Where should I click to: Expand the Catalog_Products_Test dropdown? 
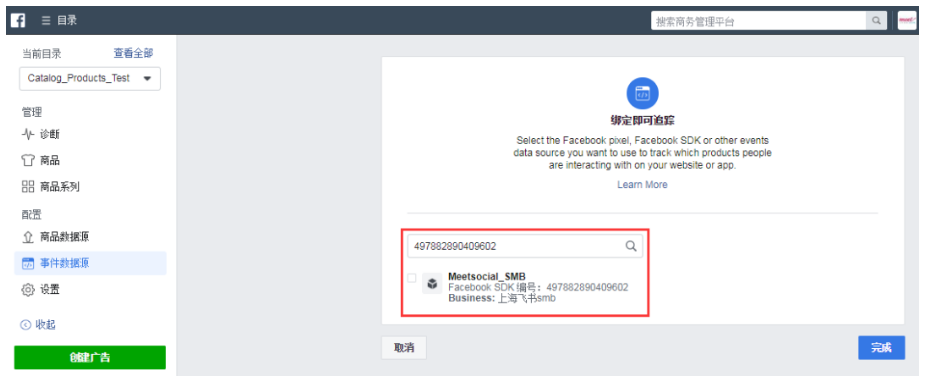point(90,78)
